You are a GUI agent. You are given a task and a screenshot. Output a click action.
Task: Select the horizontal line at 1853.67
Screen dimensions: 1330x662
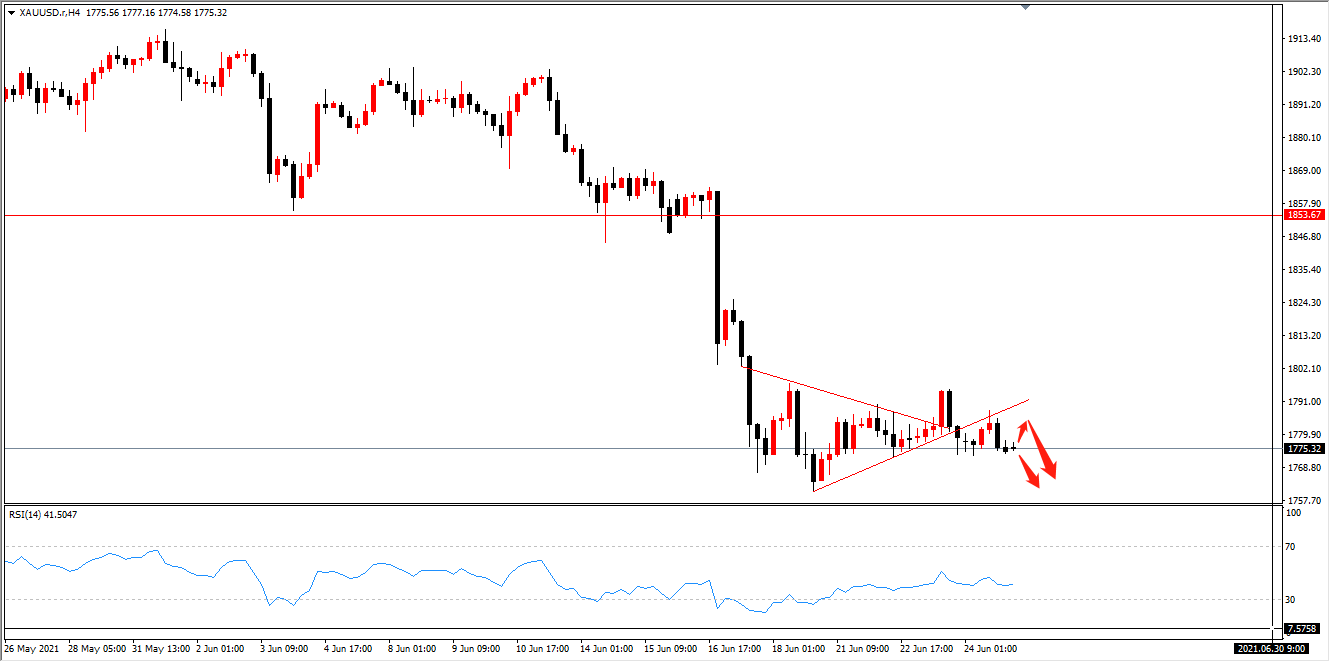[x=640, y=215]
